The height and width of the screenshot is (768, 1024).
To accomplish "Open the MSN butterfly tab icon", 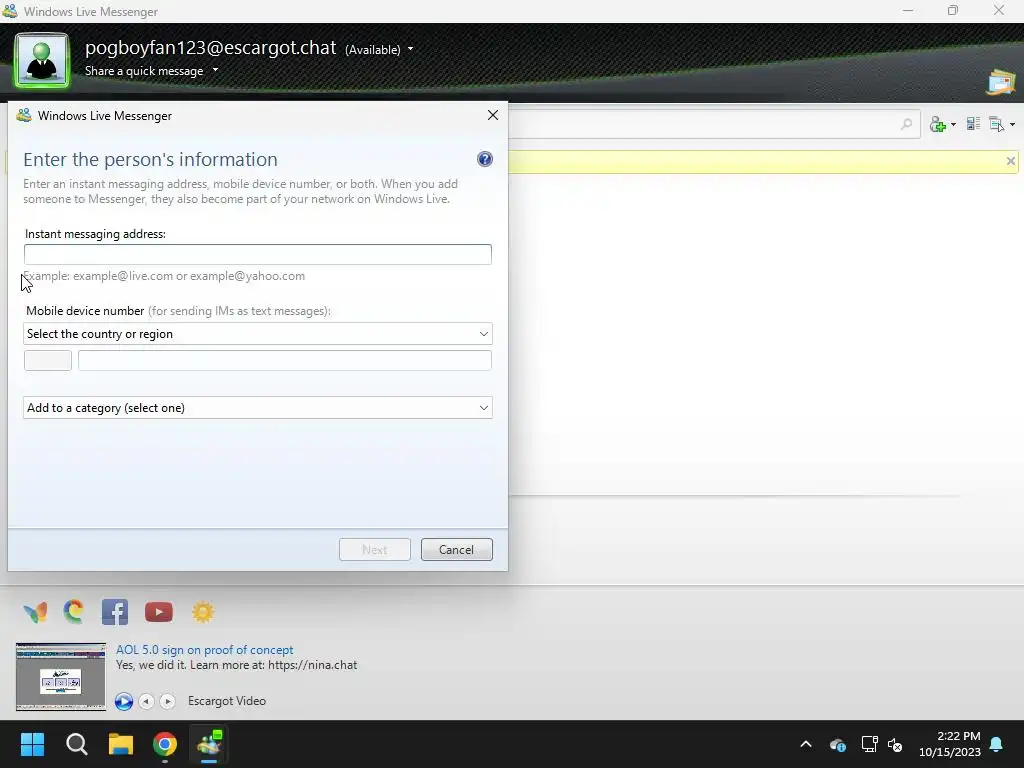I will 35,612.
